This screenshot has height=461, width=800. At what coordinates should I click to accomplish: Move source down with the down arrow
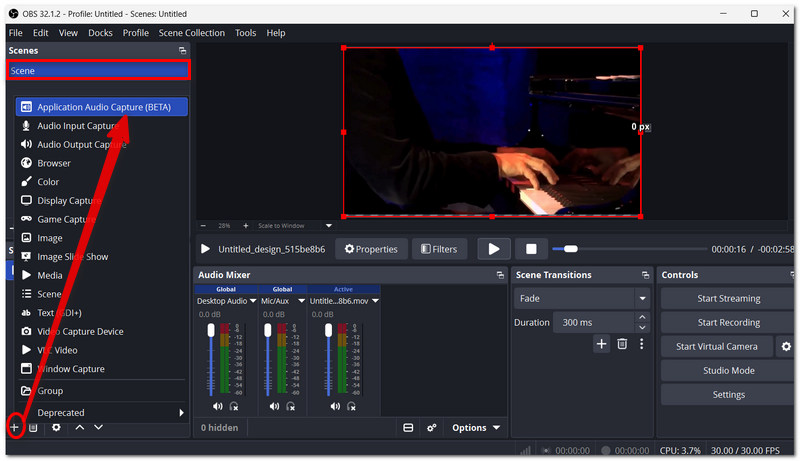click(x=98, y=427)
